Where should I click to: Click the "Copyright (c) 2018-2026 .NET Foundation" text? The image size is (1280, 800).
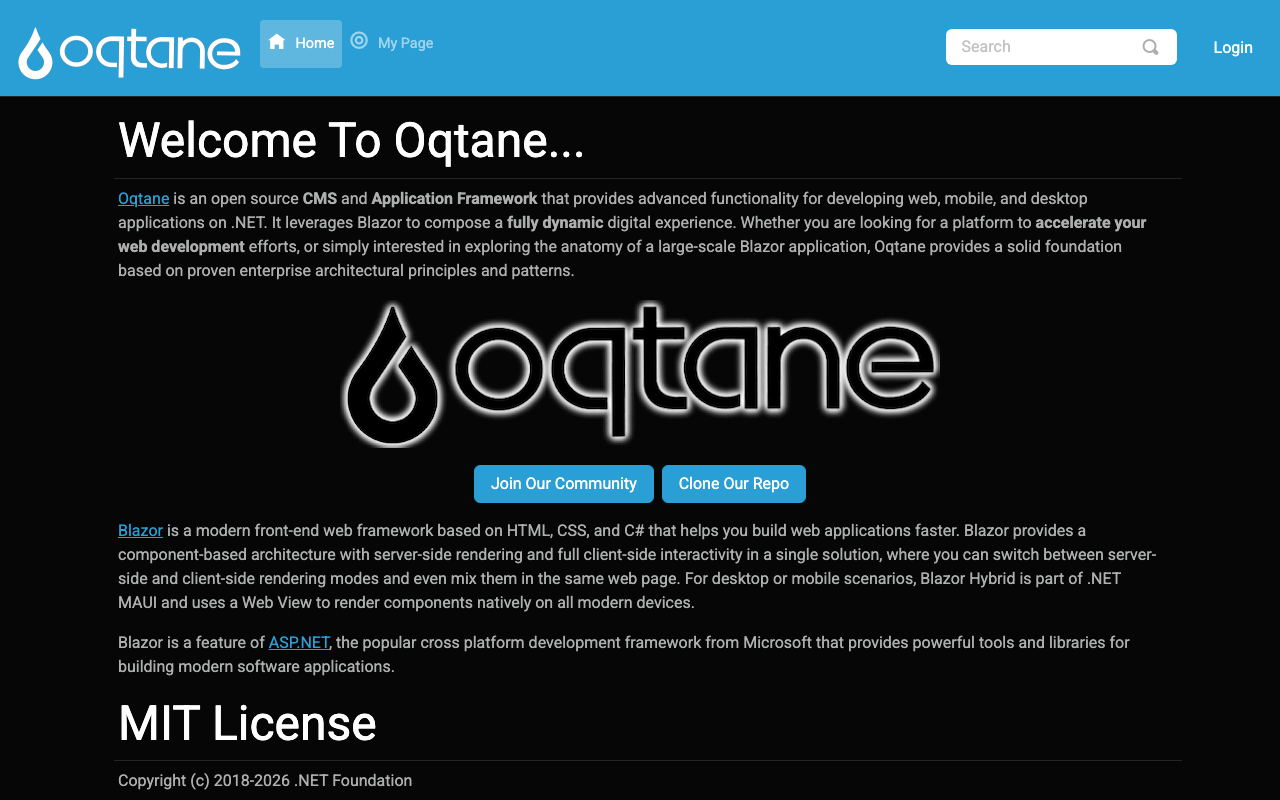265,780
